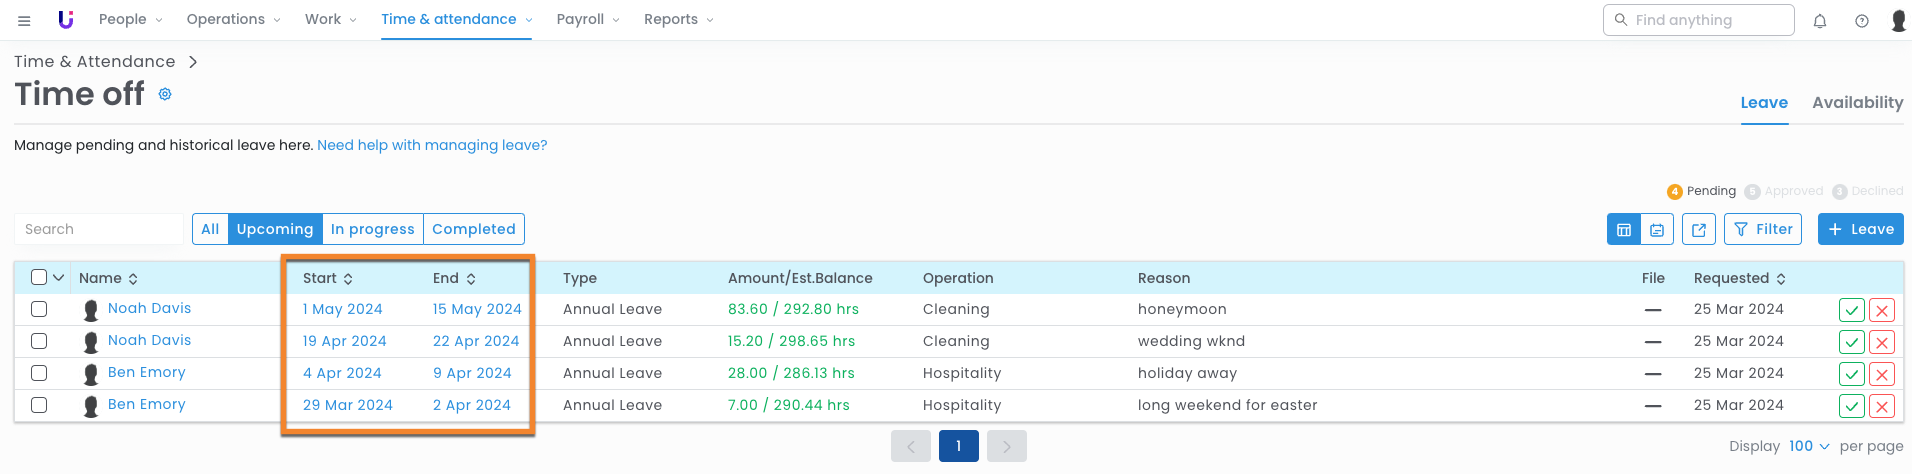Tick the select-all checkbox in table header

pyautogui.click(x=39, y=278)
